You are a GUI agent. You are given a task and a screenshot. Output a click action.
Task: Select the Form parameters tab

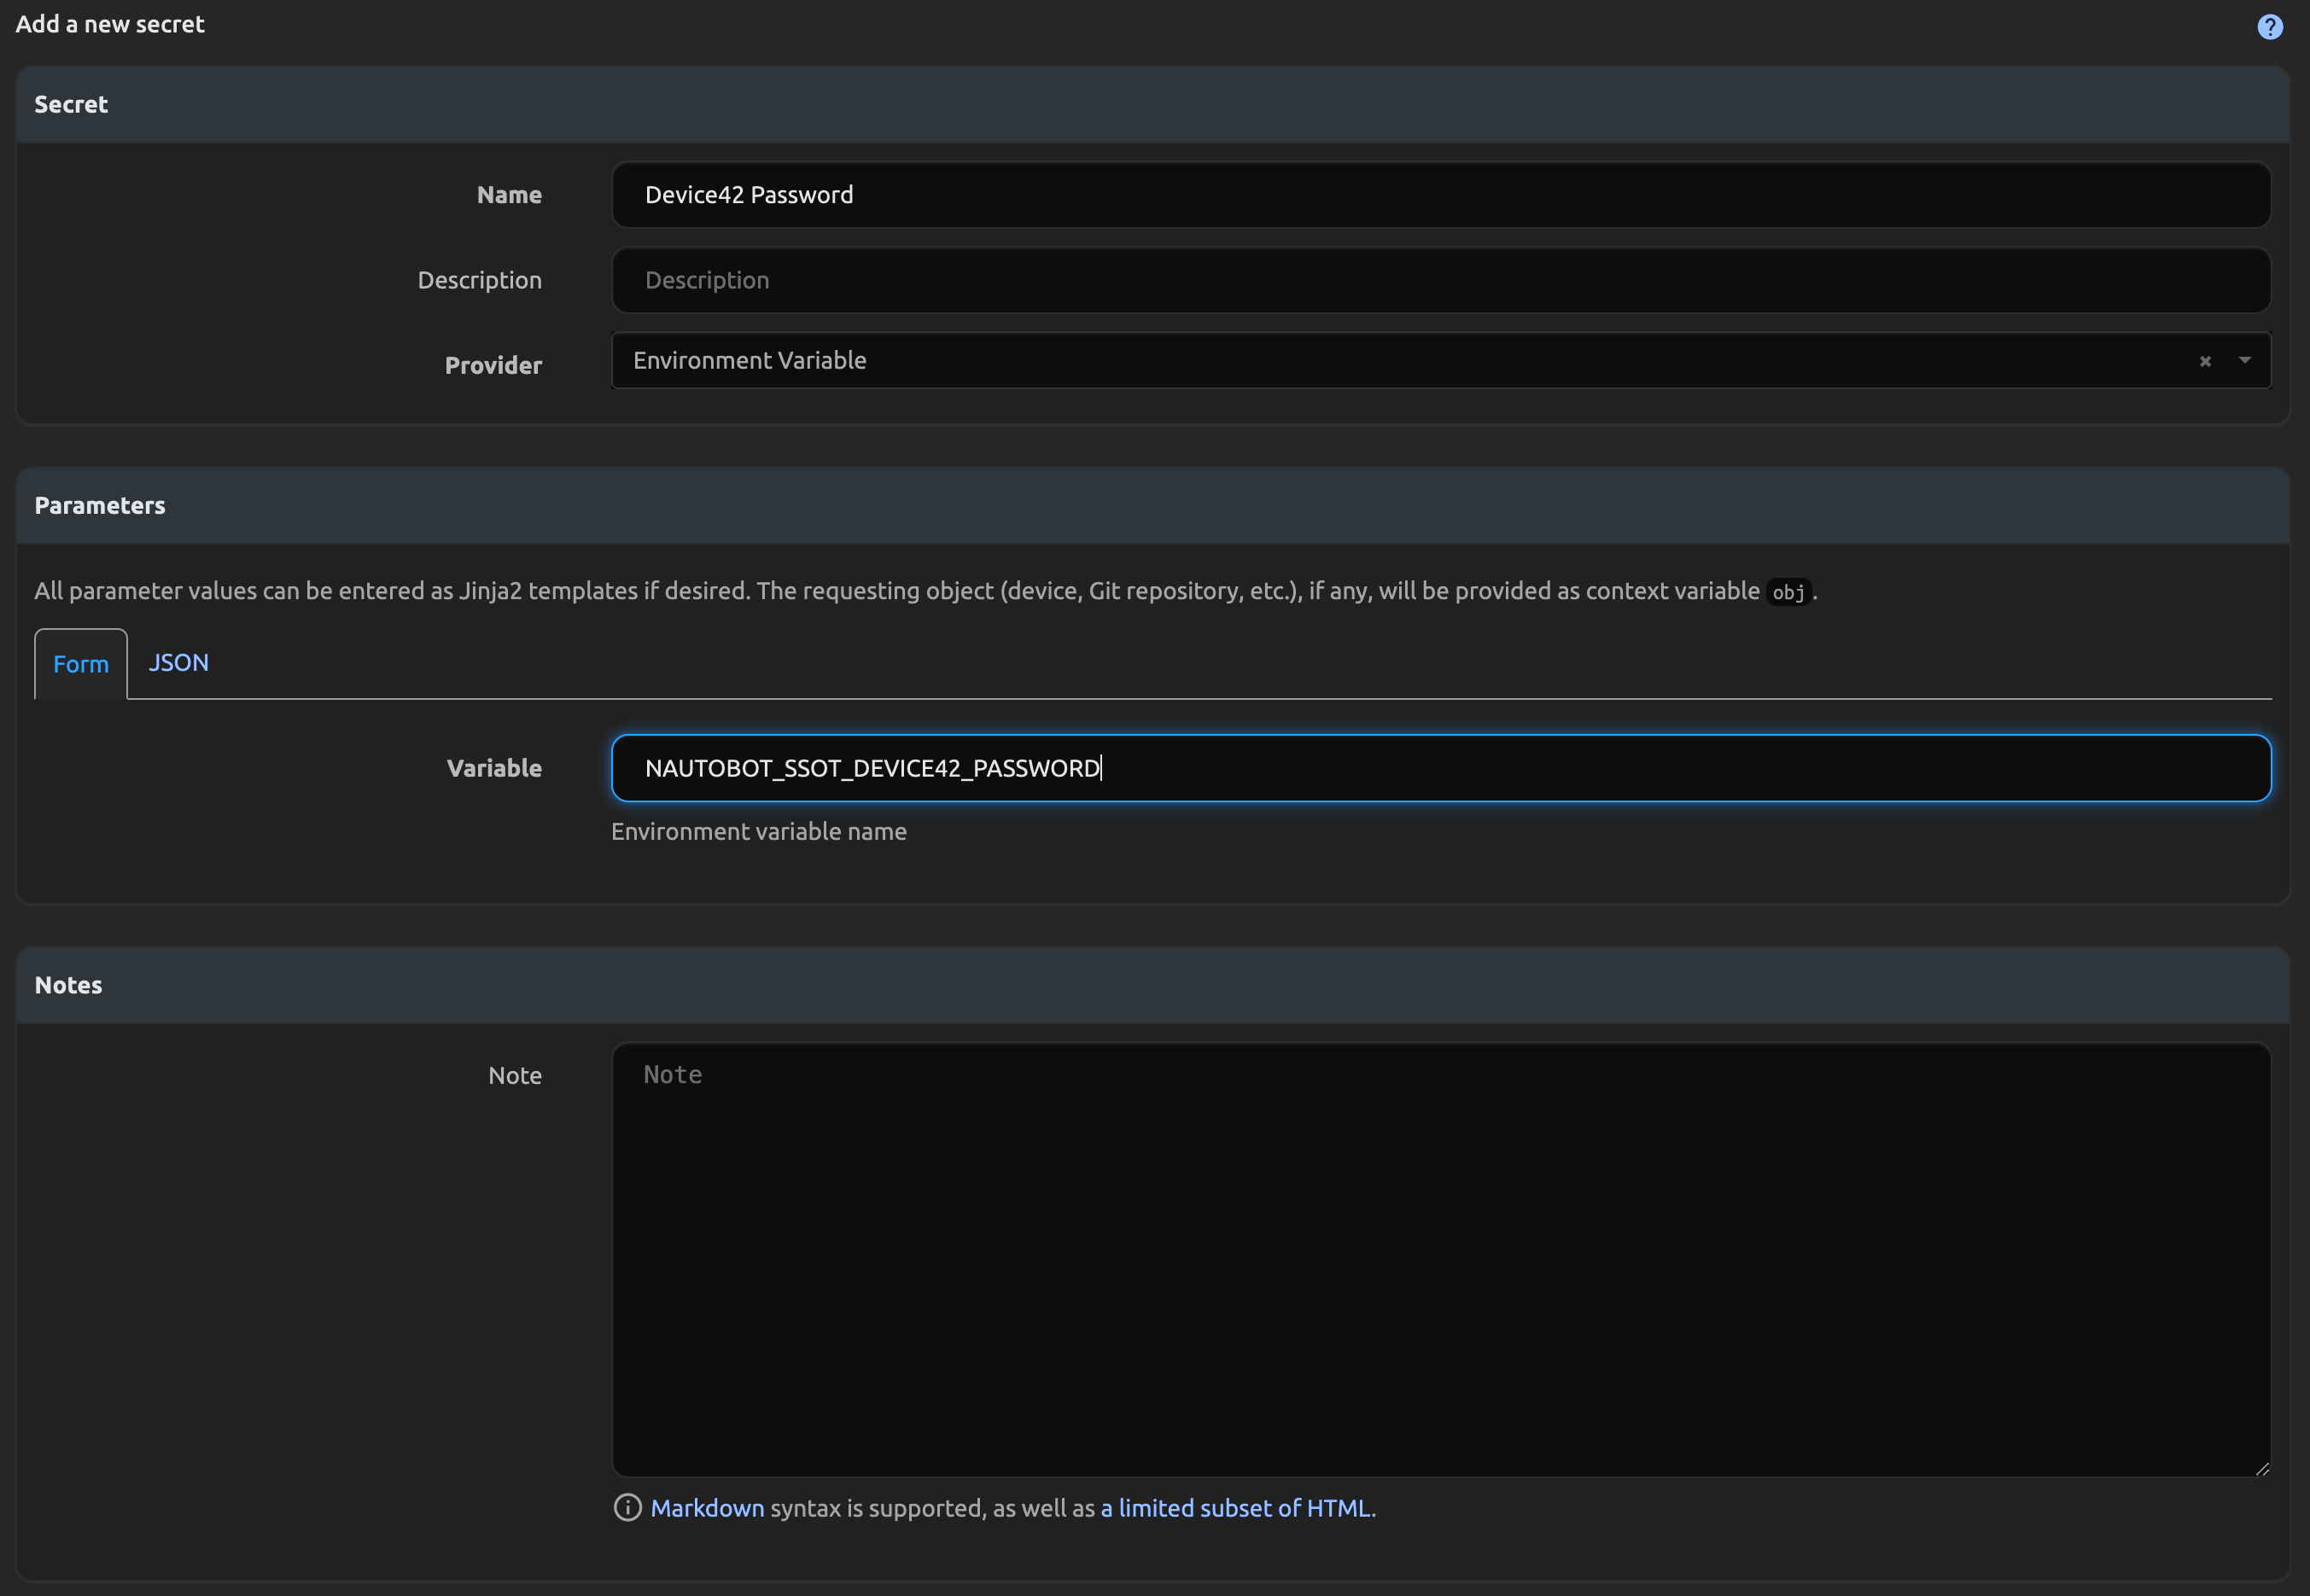point(80,664)
